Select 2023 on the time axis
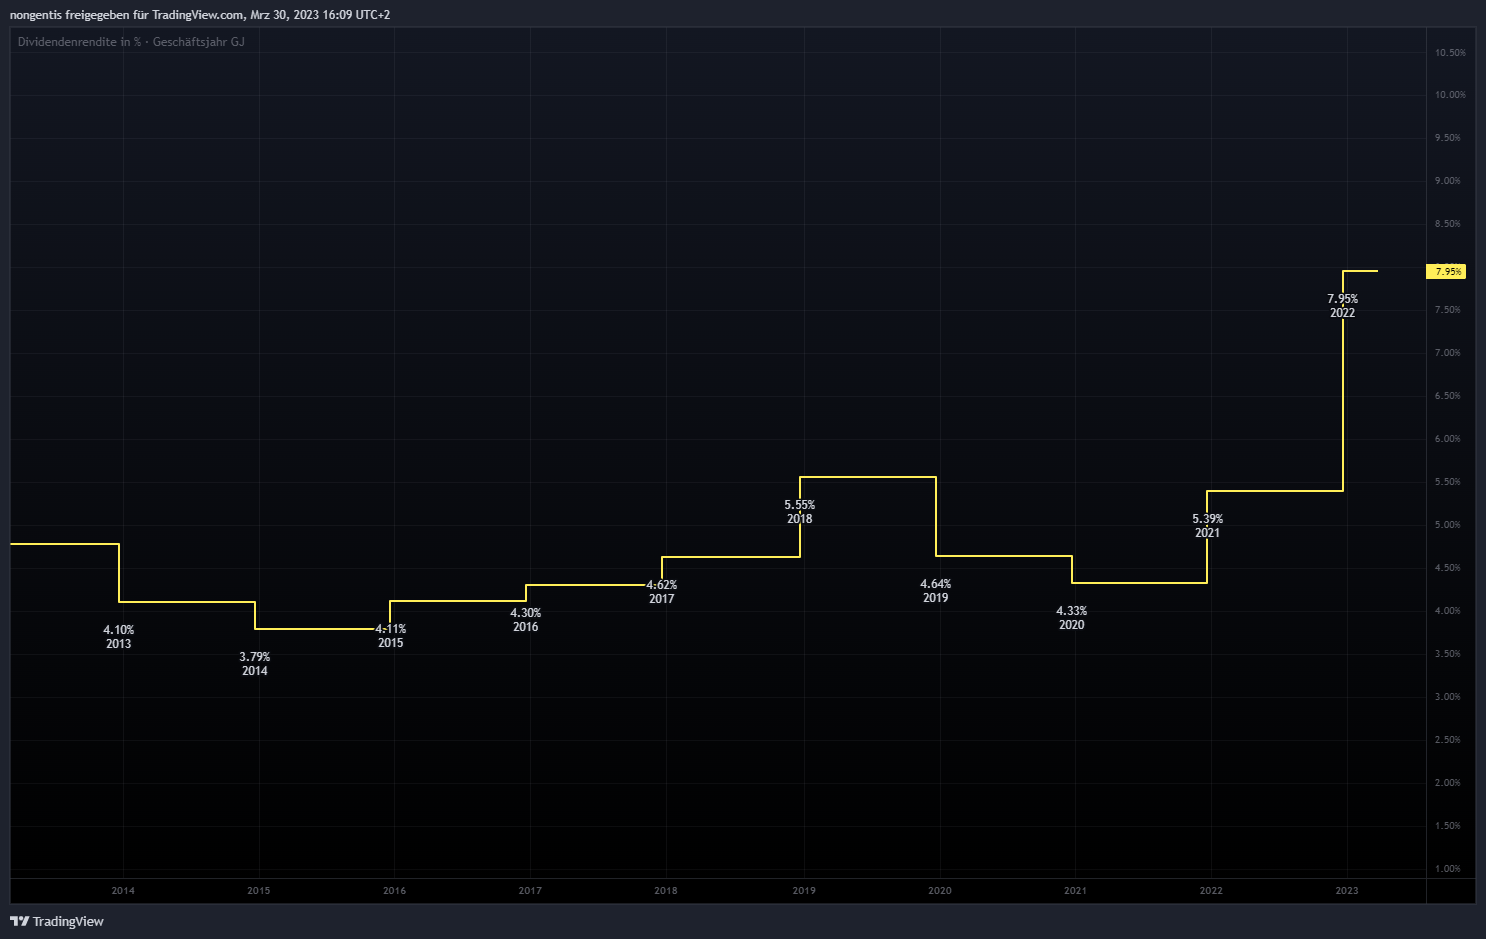This screenshot has height=939, width=1486. pyautogui.click(x=1347, y=891)
